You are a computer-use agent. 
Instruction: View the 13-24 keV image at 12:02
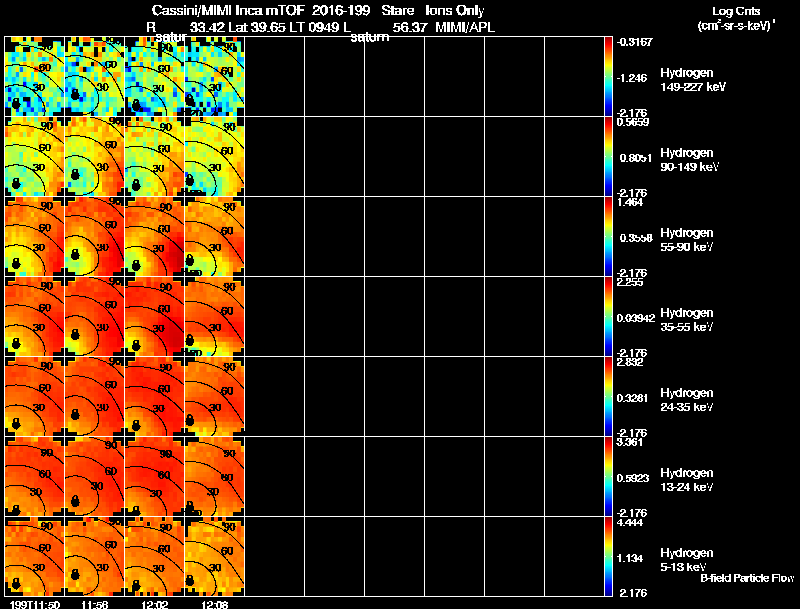(155, 477)
